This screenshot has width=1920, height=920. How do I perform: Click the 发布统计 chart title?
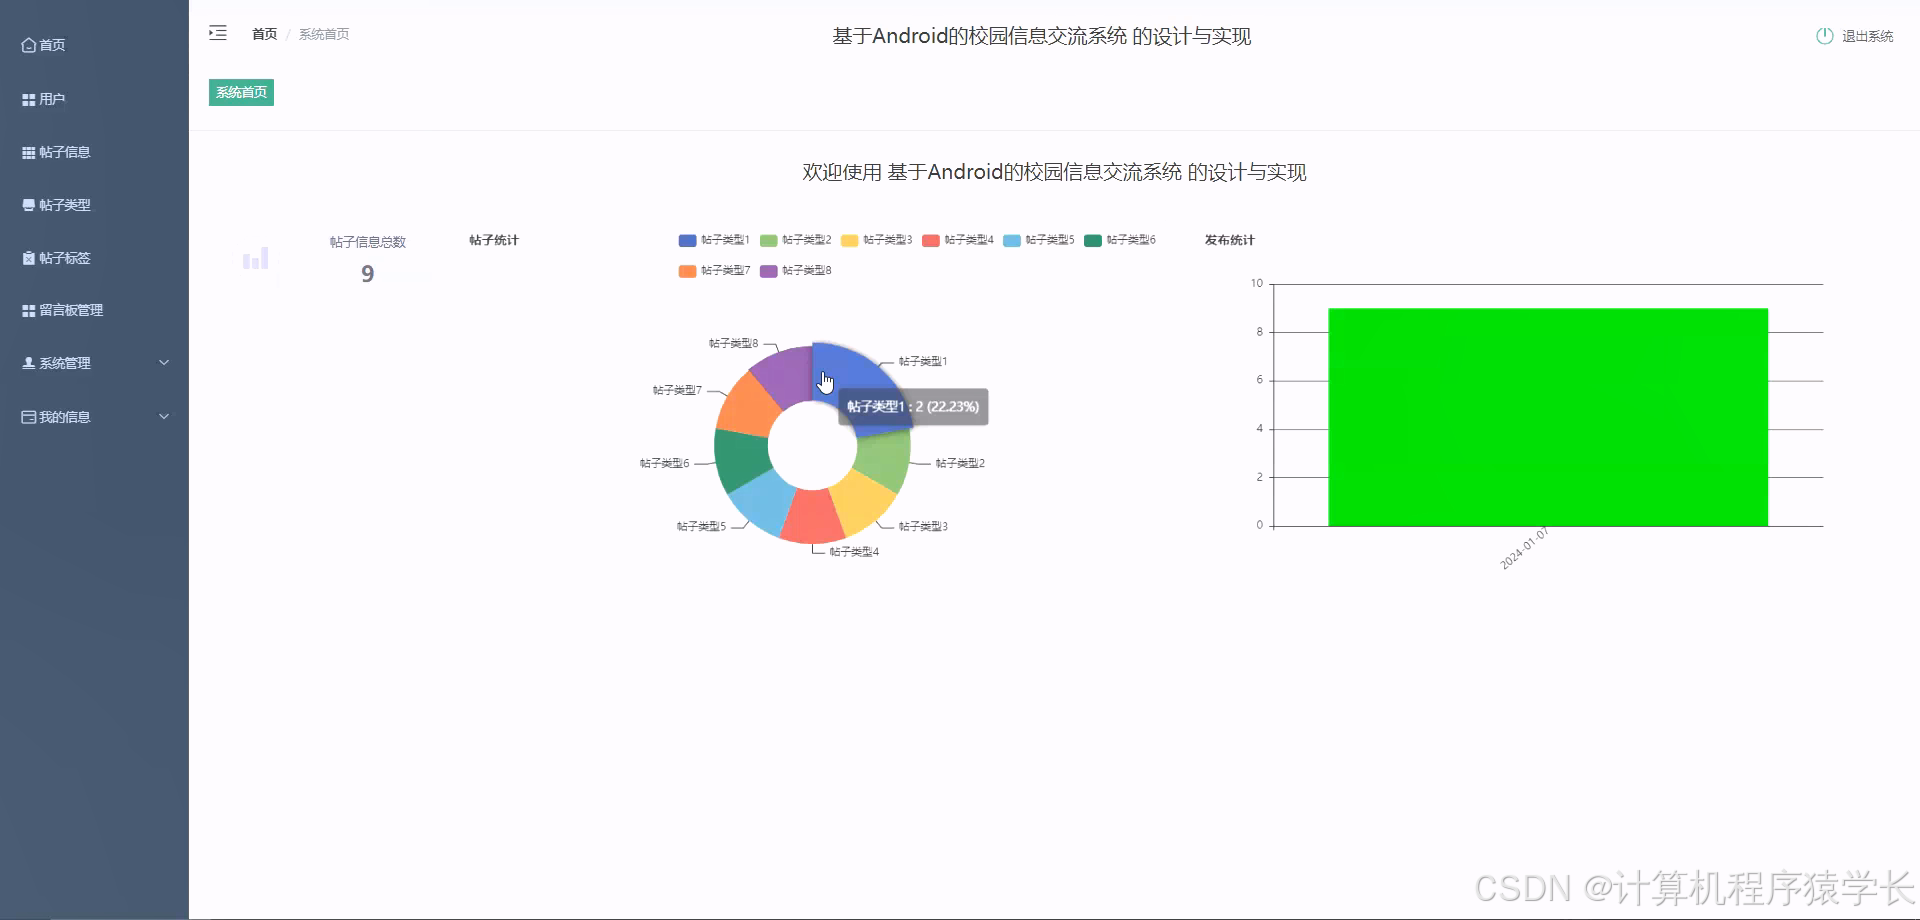point(1229,240)
